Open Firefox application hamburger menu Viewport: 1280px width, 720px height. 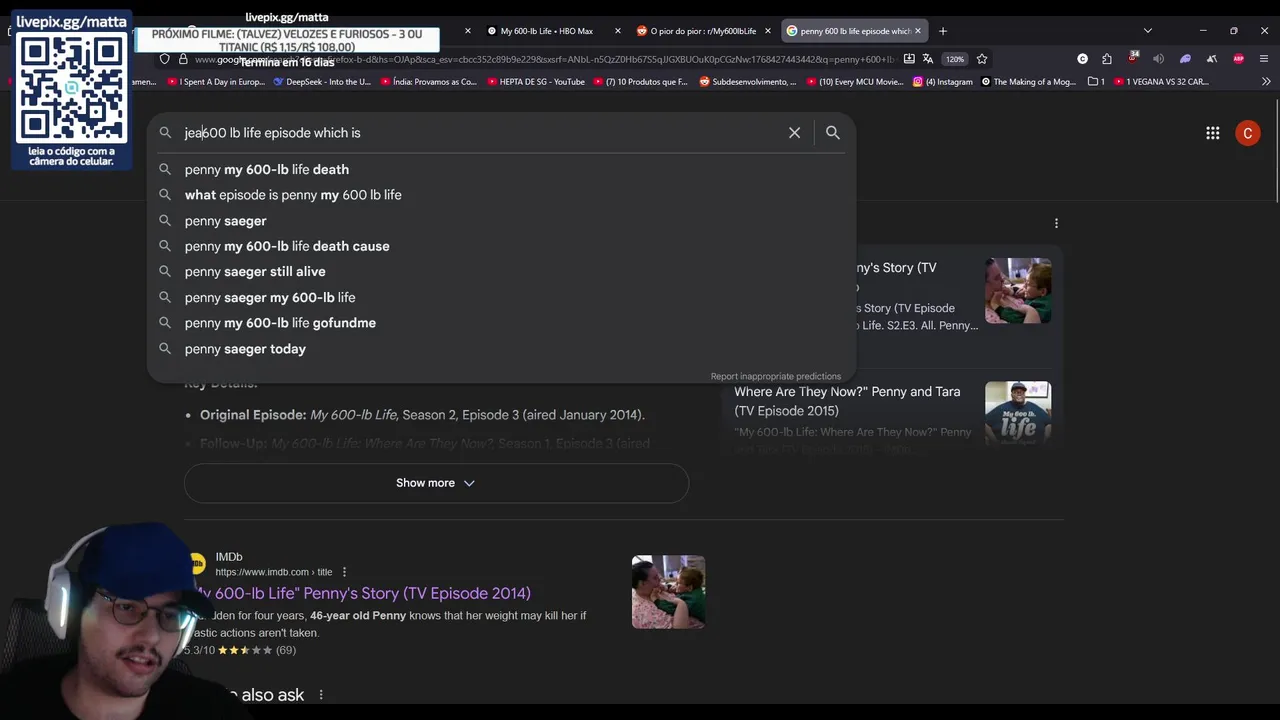1264,59
